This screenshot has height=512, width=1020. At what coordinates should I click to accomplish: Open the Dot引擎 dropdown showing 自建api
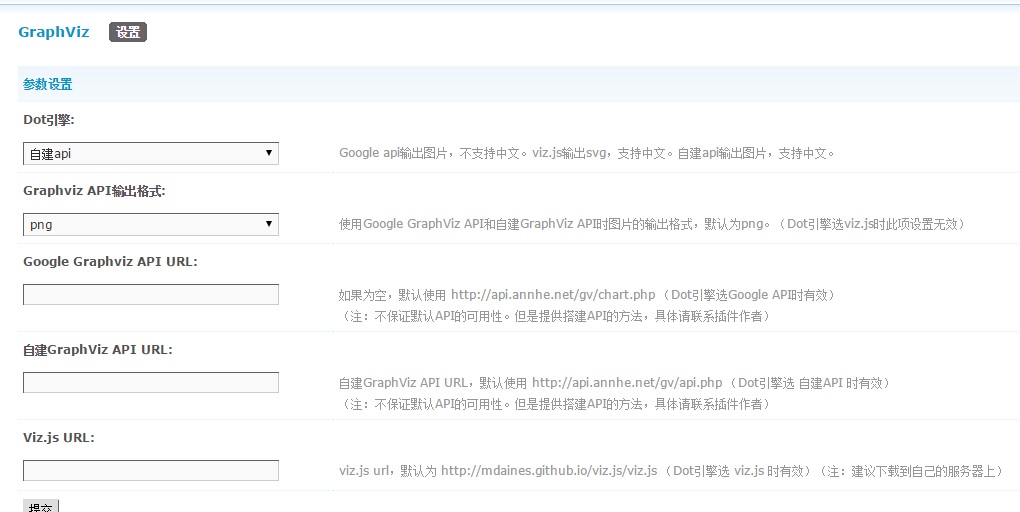point(150,153)
